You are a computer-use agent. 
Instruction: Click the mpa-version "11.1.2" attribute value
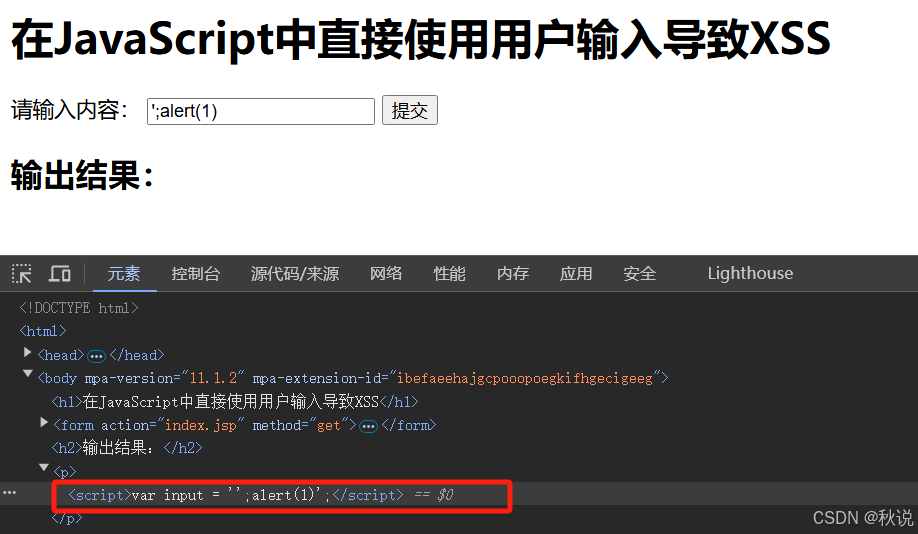pyautogui.click(x=213, y=378)
